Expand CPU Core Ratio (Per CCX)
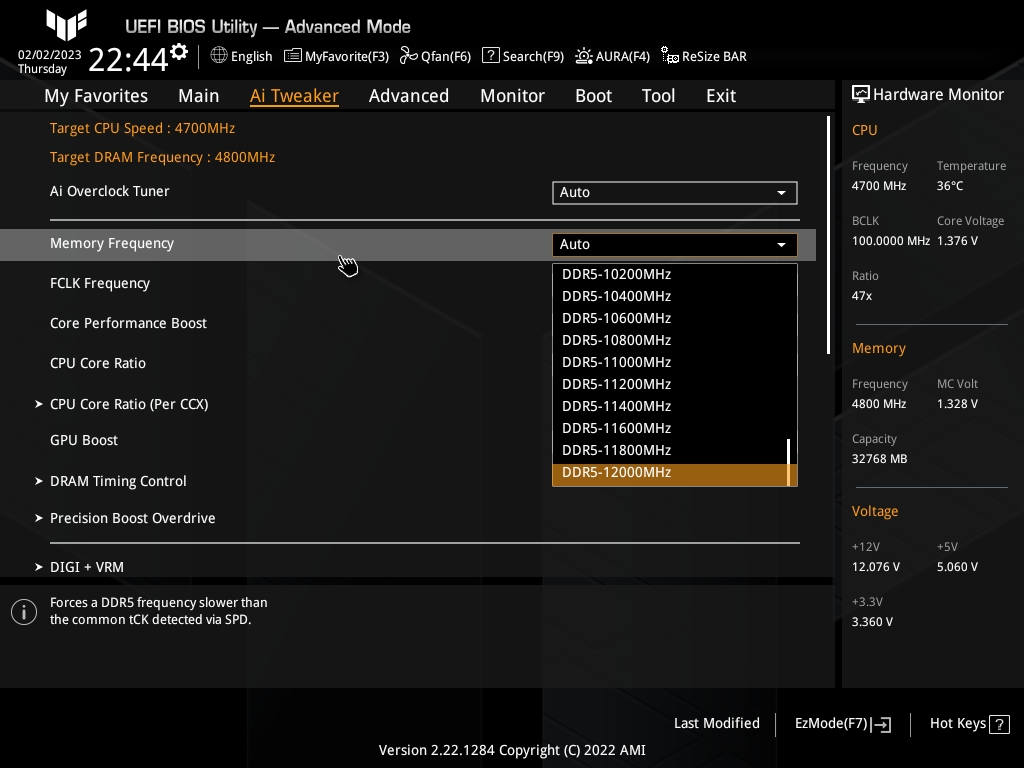Image resolution: width=1024 pixels, height=768 pixels. [129, 404]
